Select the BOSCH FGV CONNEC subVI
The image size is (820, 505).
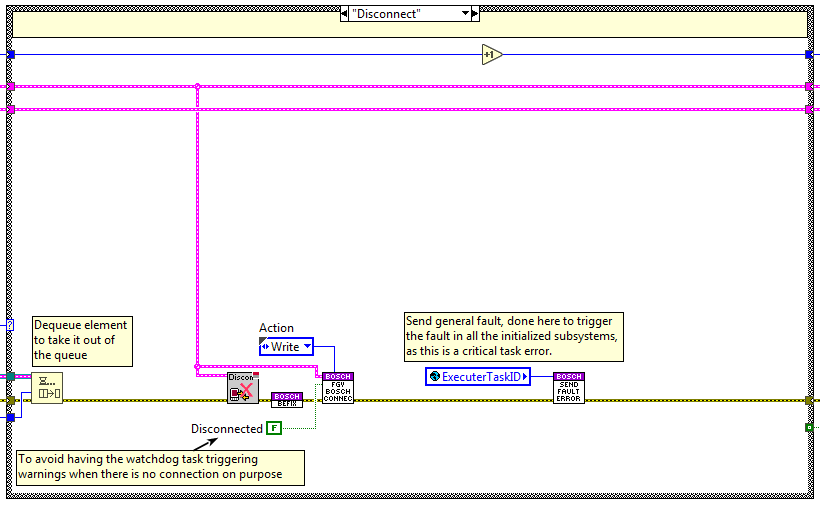(x=338, y=387)
